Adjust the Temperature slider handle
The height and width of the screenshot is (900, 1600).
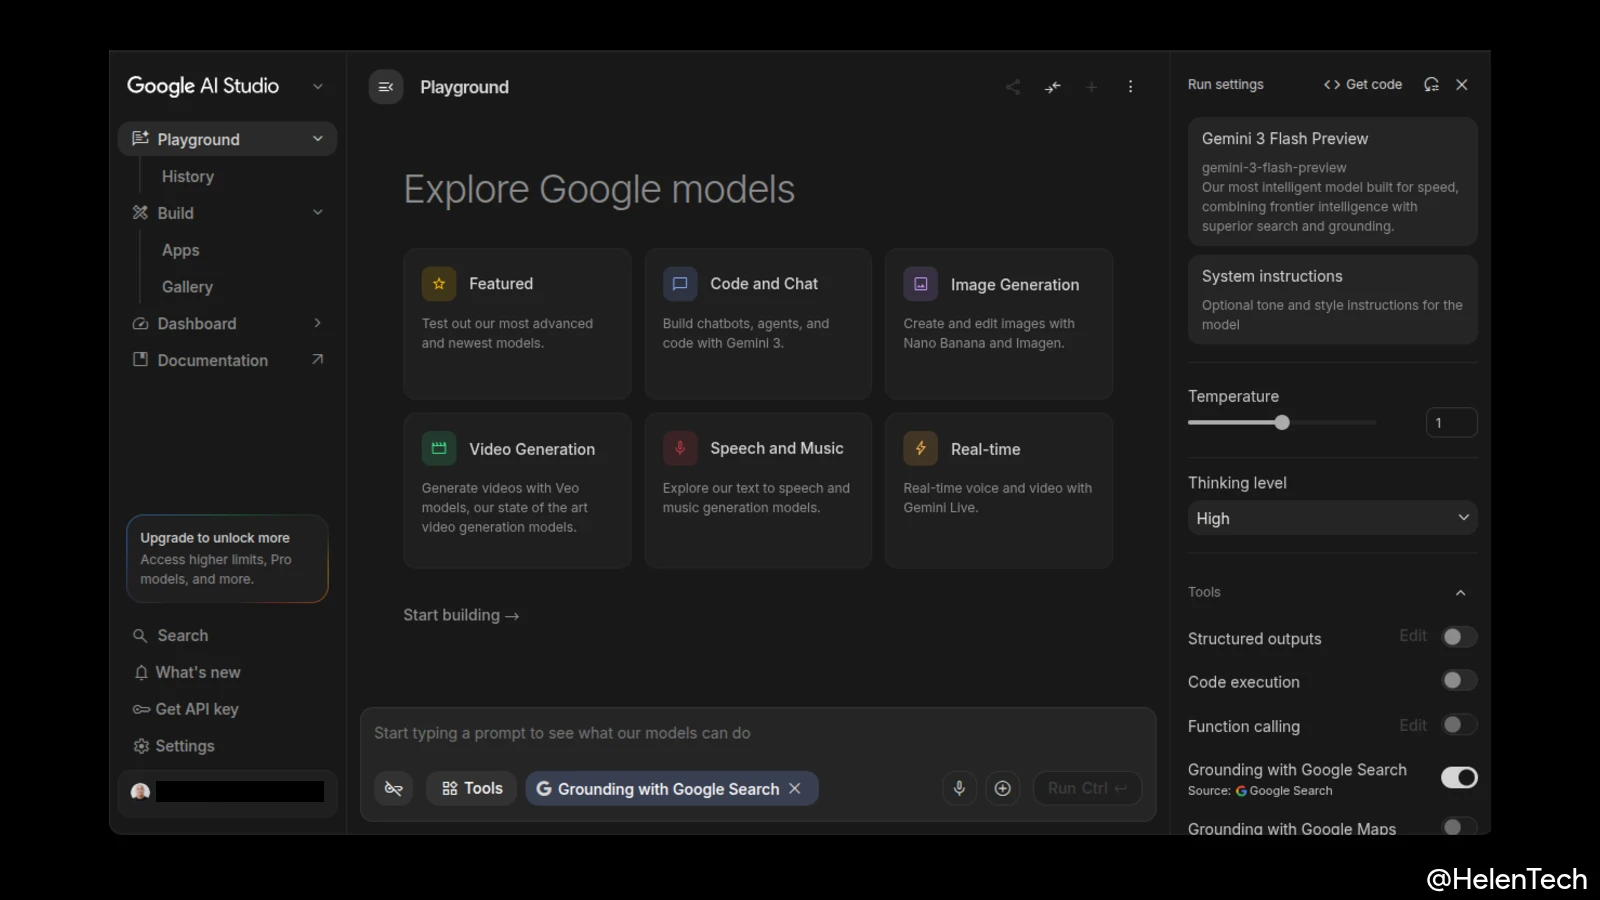(x=1282, y=423)
